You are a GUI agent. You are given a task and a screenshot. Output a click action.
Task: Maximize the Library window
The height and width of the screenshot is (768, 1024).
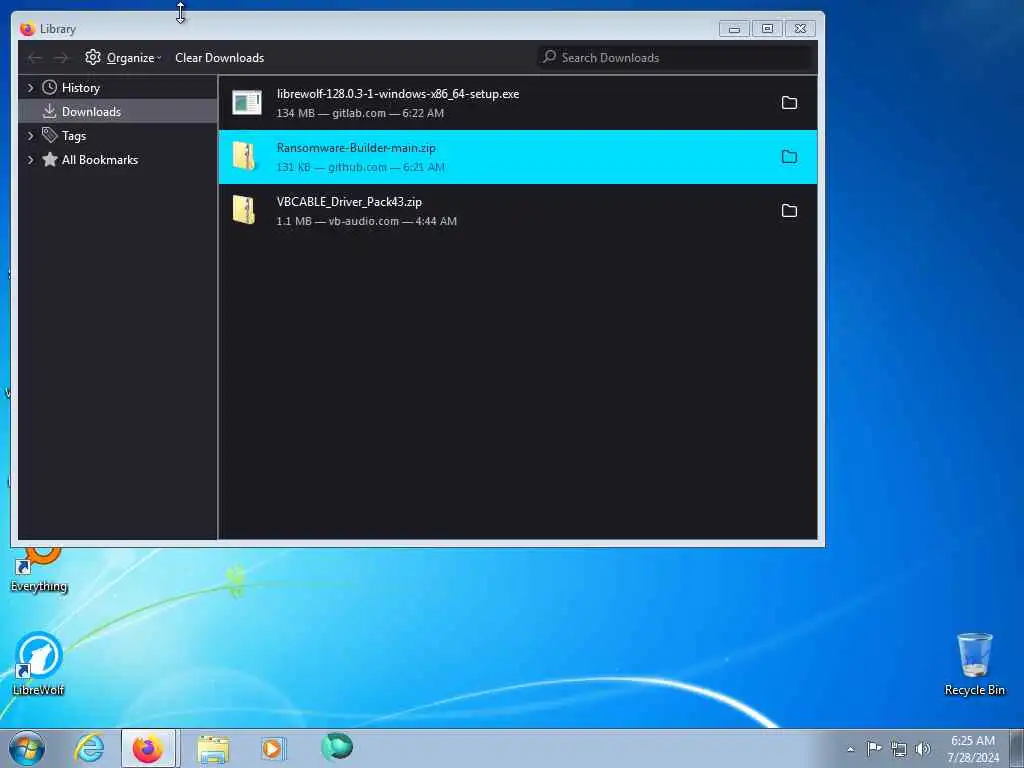(x=767, y=29)
